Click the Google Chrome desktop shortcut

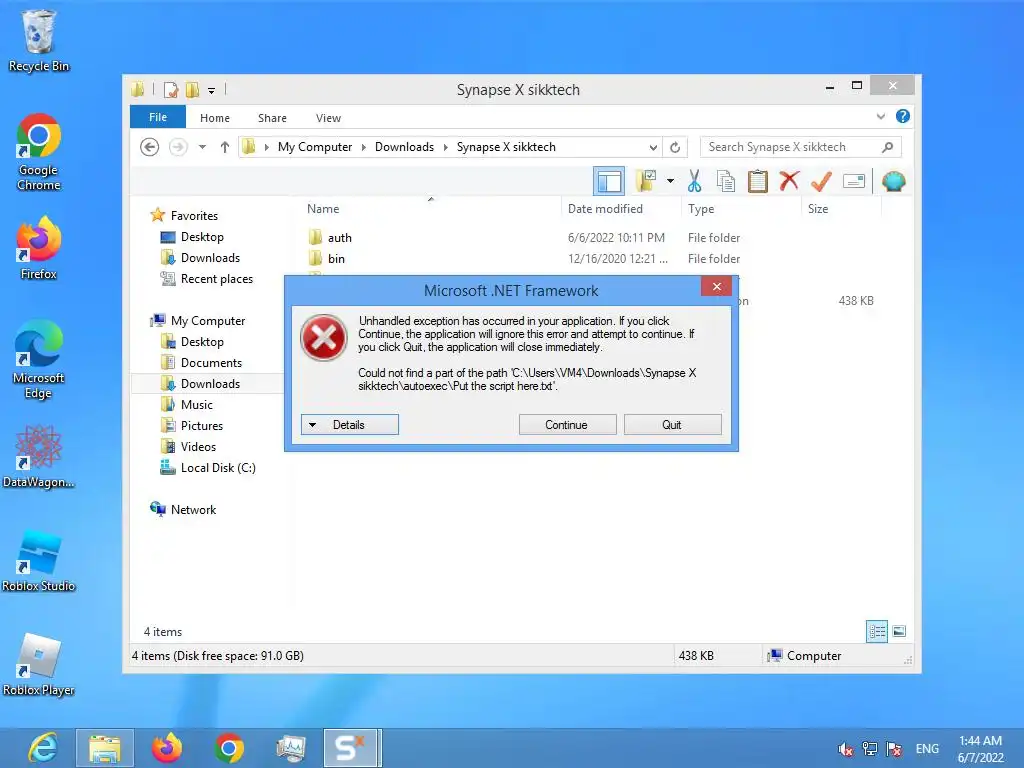click(39, 152)
